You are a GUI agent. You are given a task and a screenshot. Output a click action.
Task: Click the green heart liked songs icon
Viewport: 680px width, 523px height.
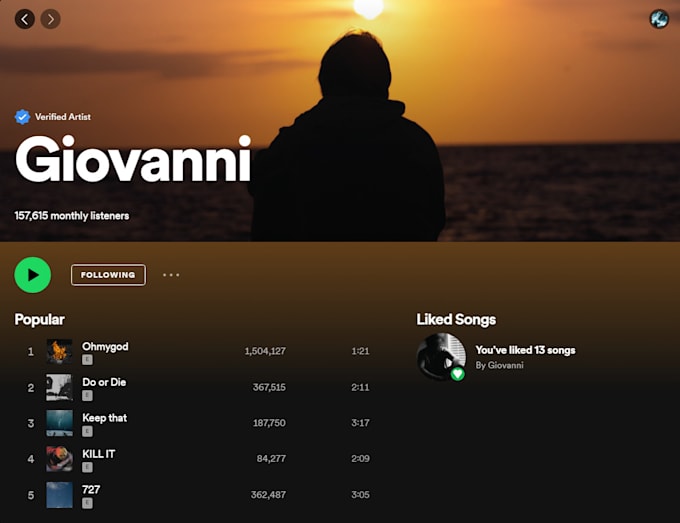457,374
